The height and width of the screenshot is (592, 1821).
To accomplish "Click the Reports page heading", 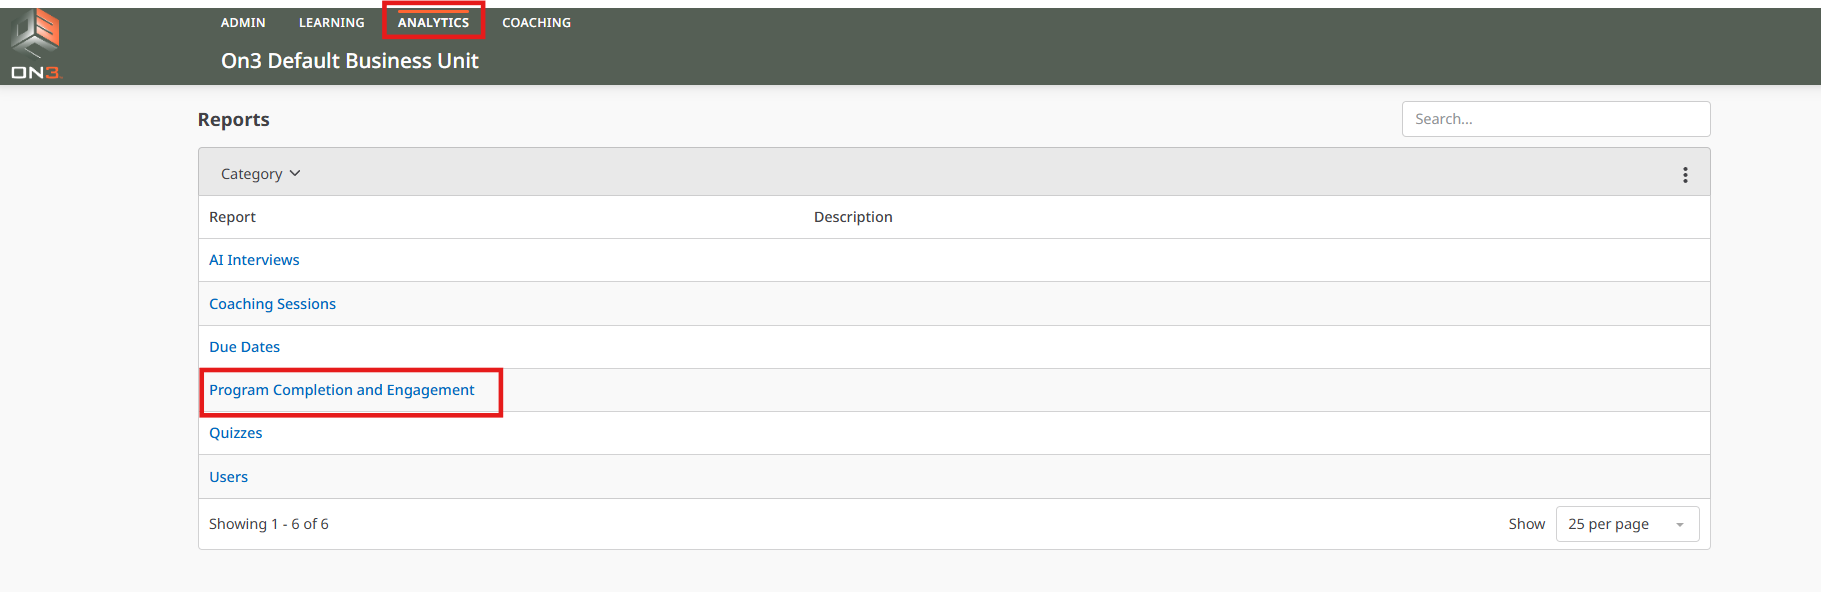I will click(x=233, y=120).
